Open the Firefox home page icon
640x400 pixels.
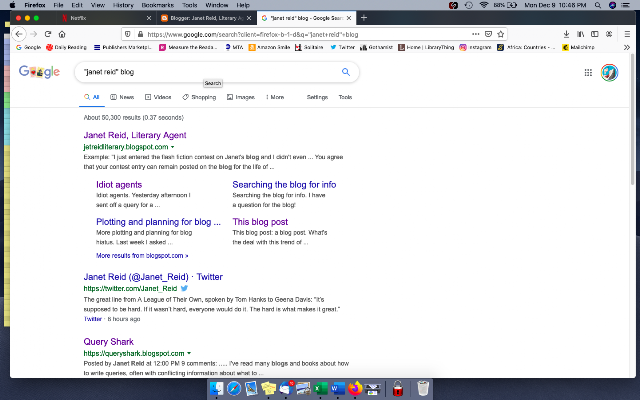point(62,34)
